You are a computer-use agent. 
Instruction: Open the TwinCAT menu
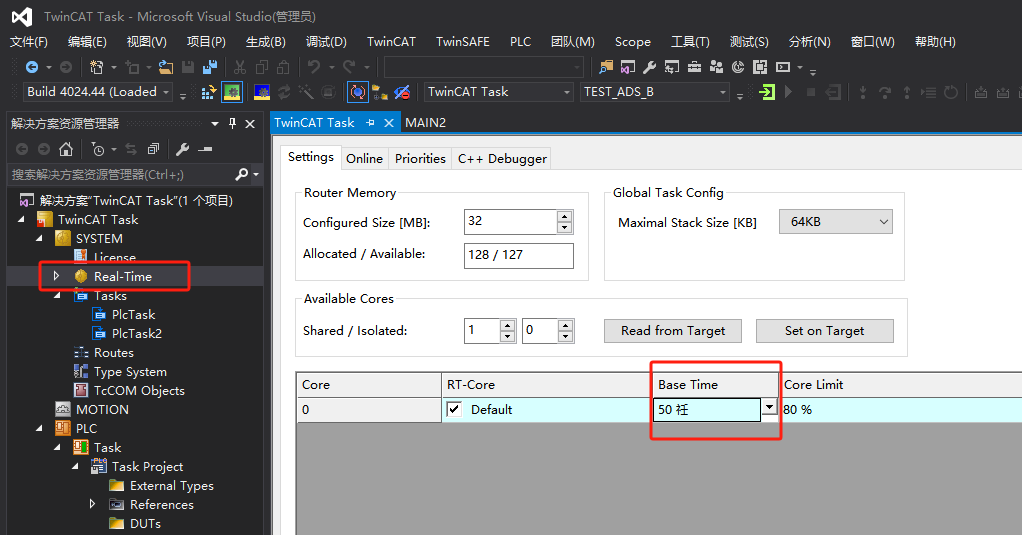[x=391, y=42]
